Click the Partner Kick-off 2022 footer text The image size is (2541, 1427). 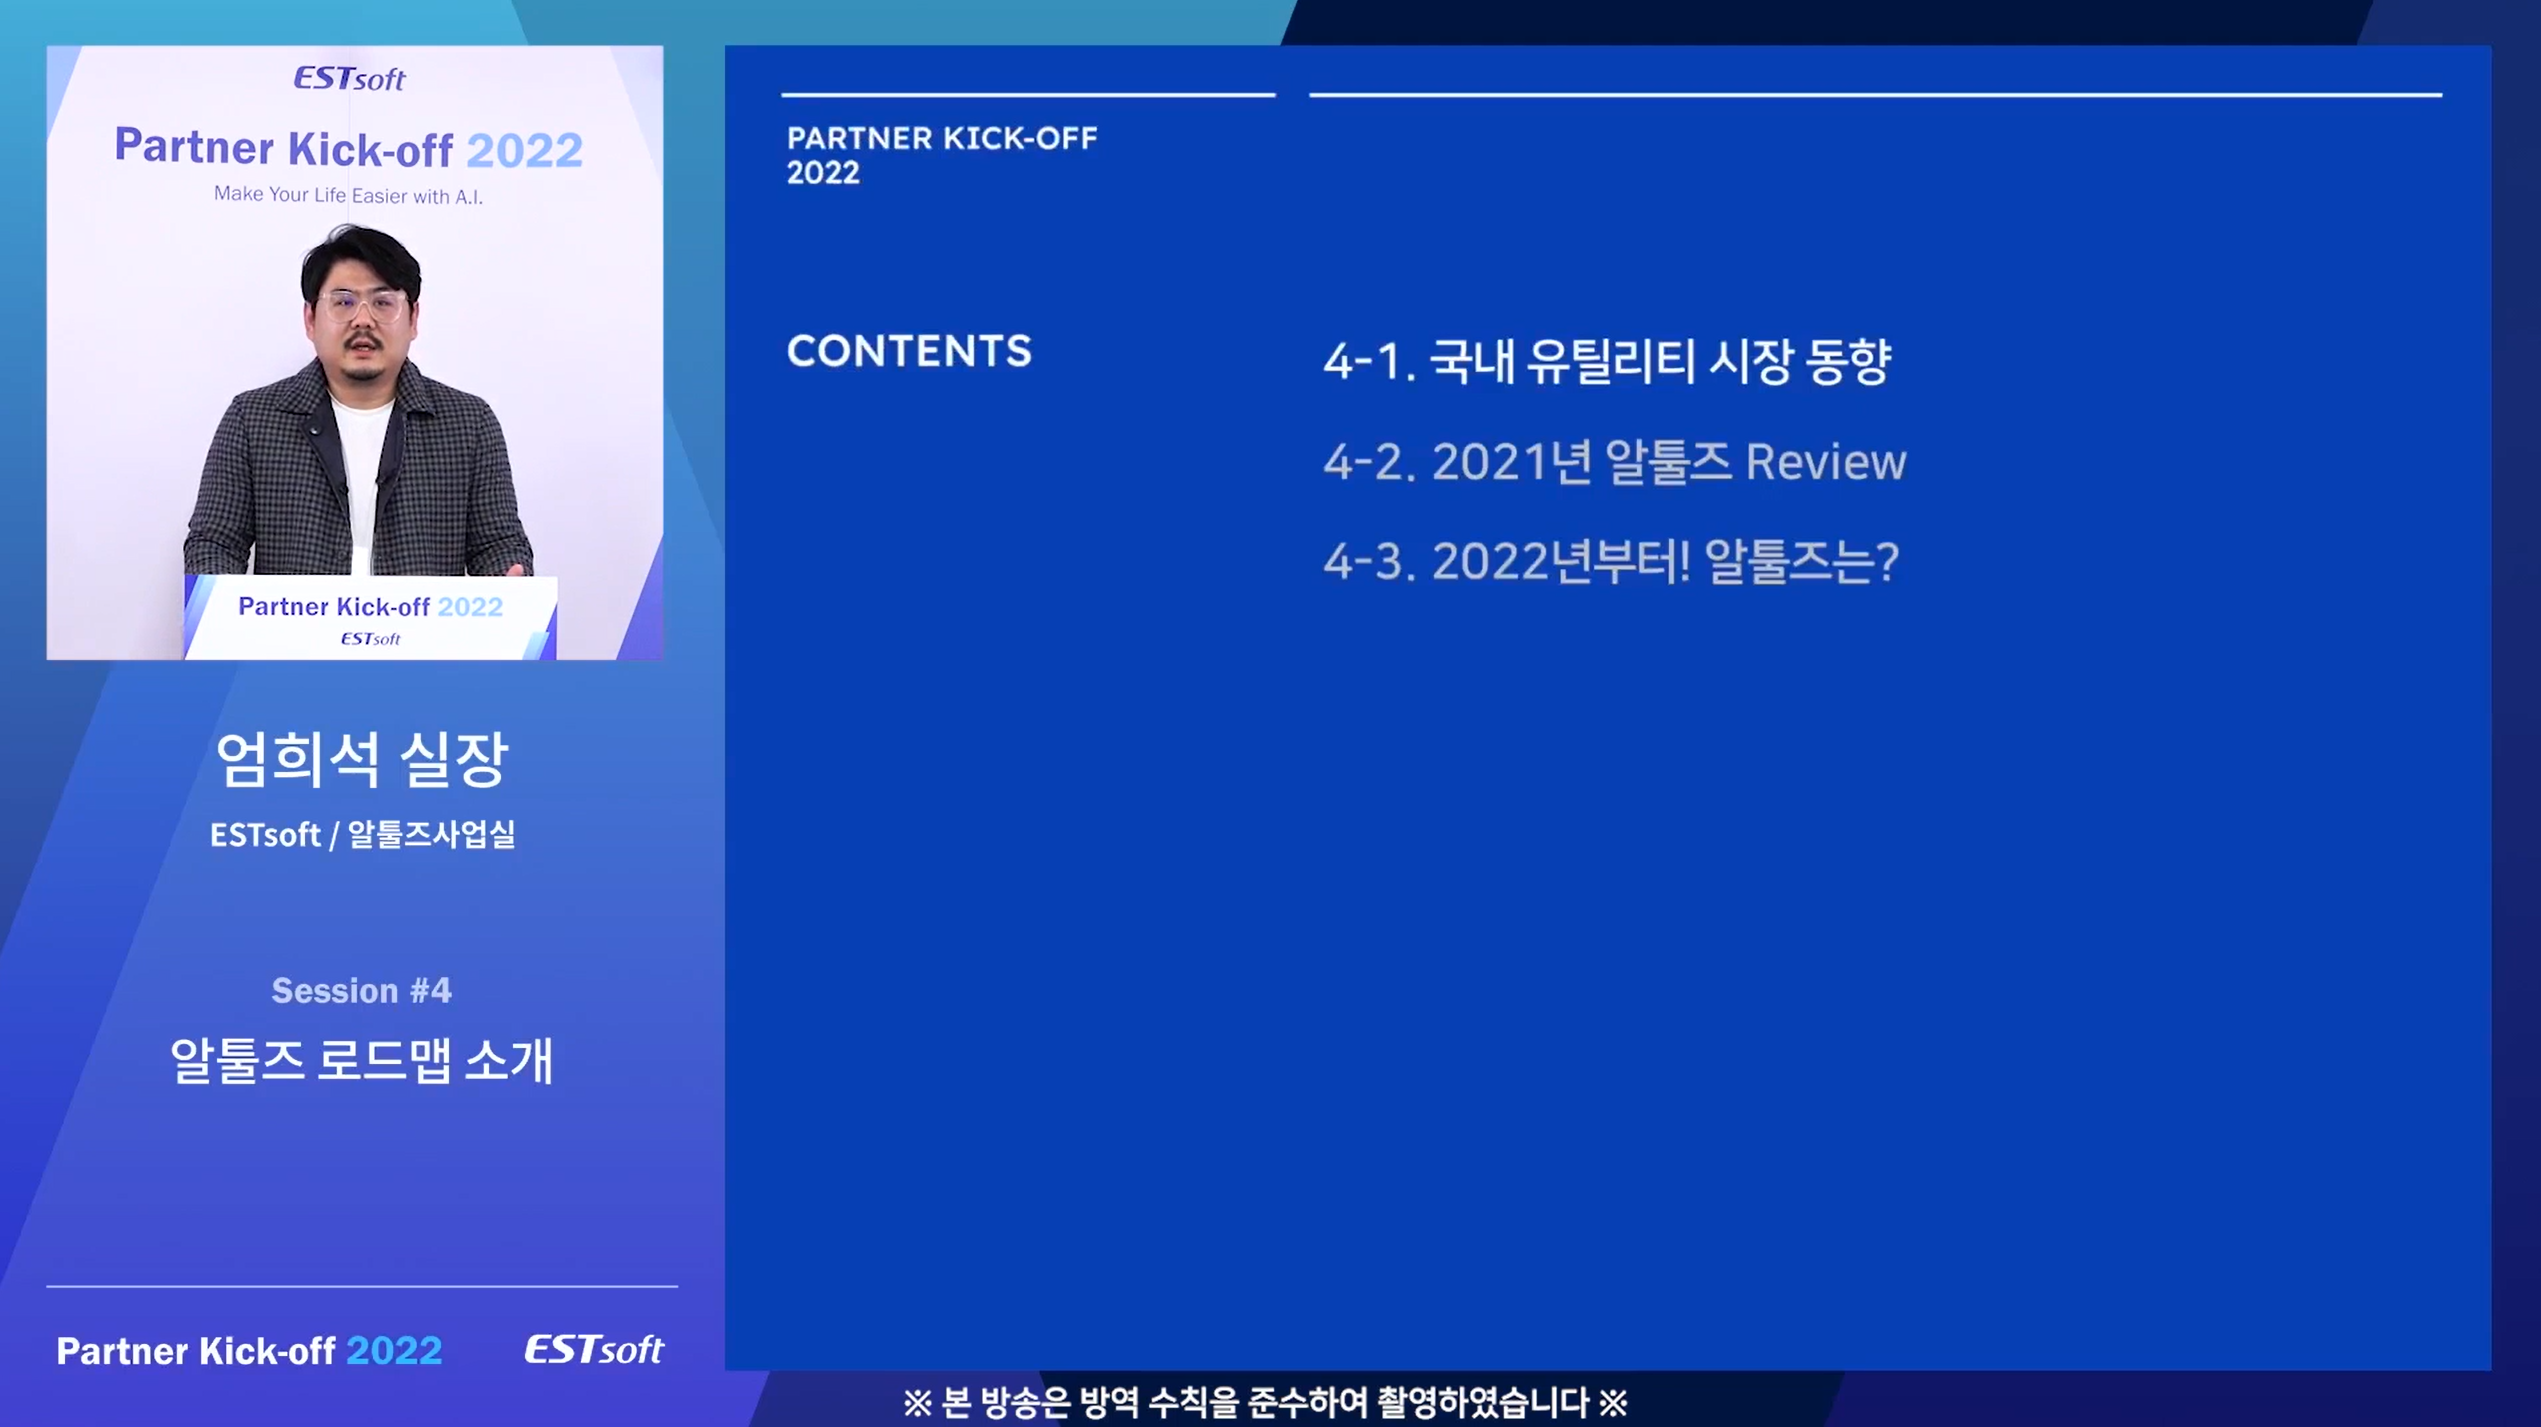point(249,1350)
